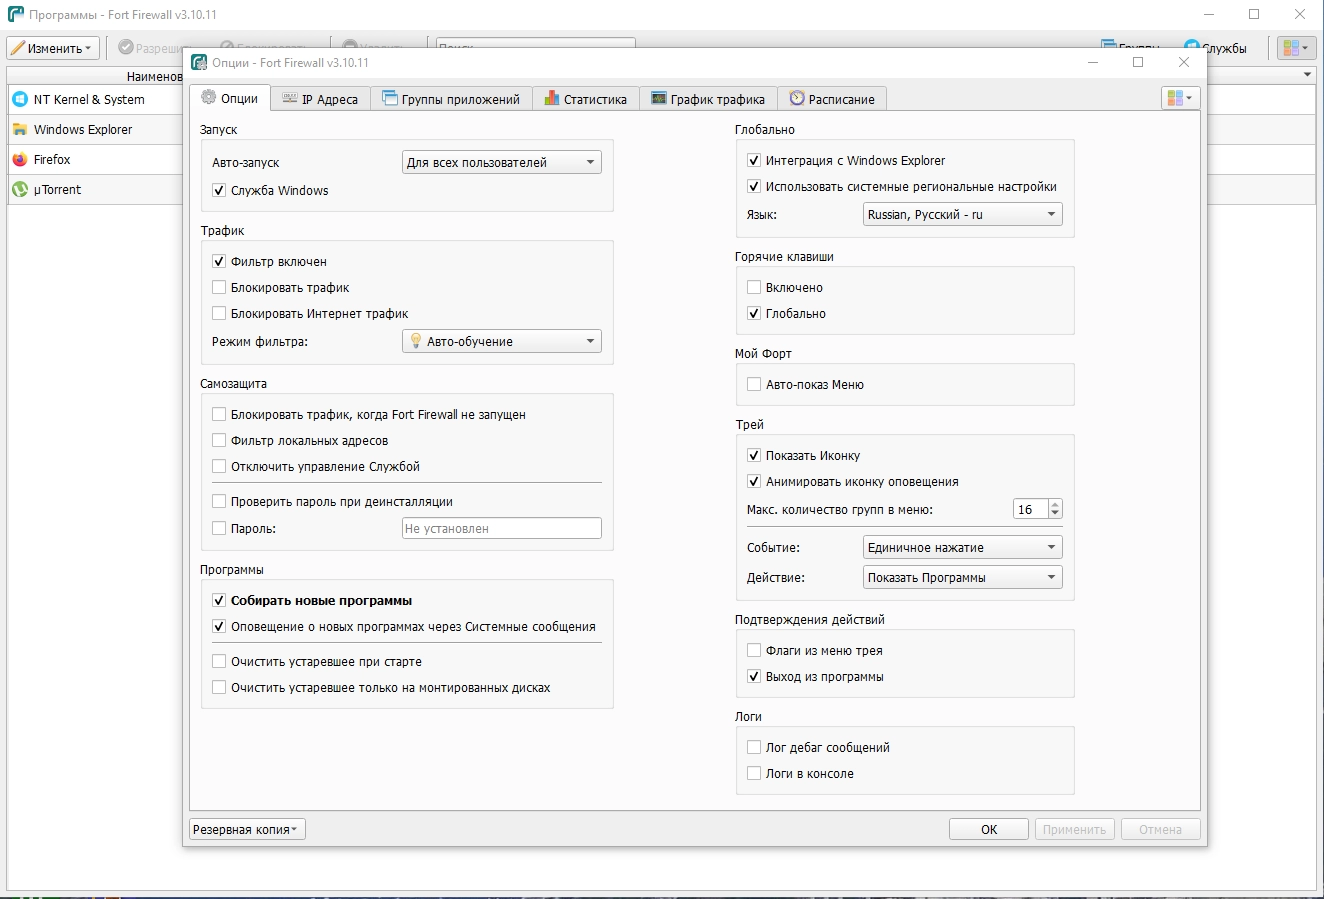Click the lightbulb icon in filter mode
Image resolution: width=1324 pixels, height=899 pixels.
[416, 341]
